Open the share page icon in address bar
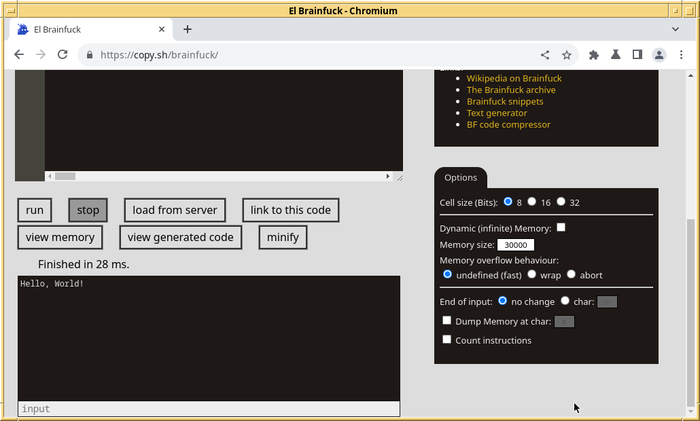 pyautogui.click(x=545, y=55)
